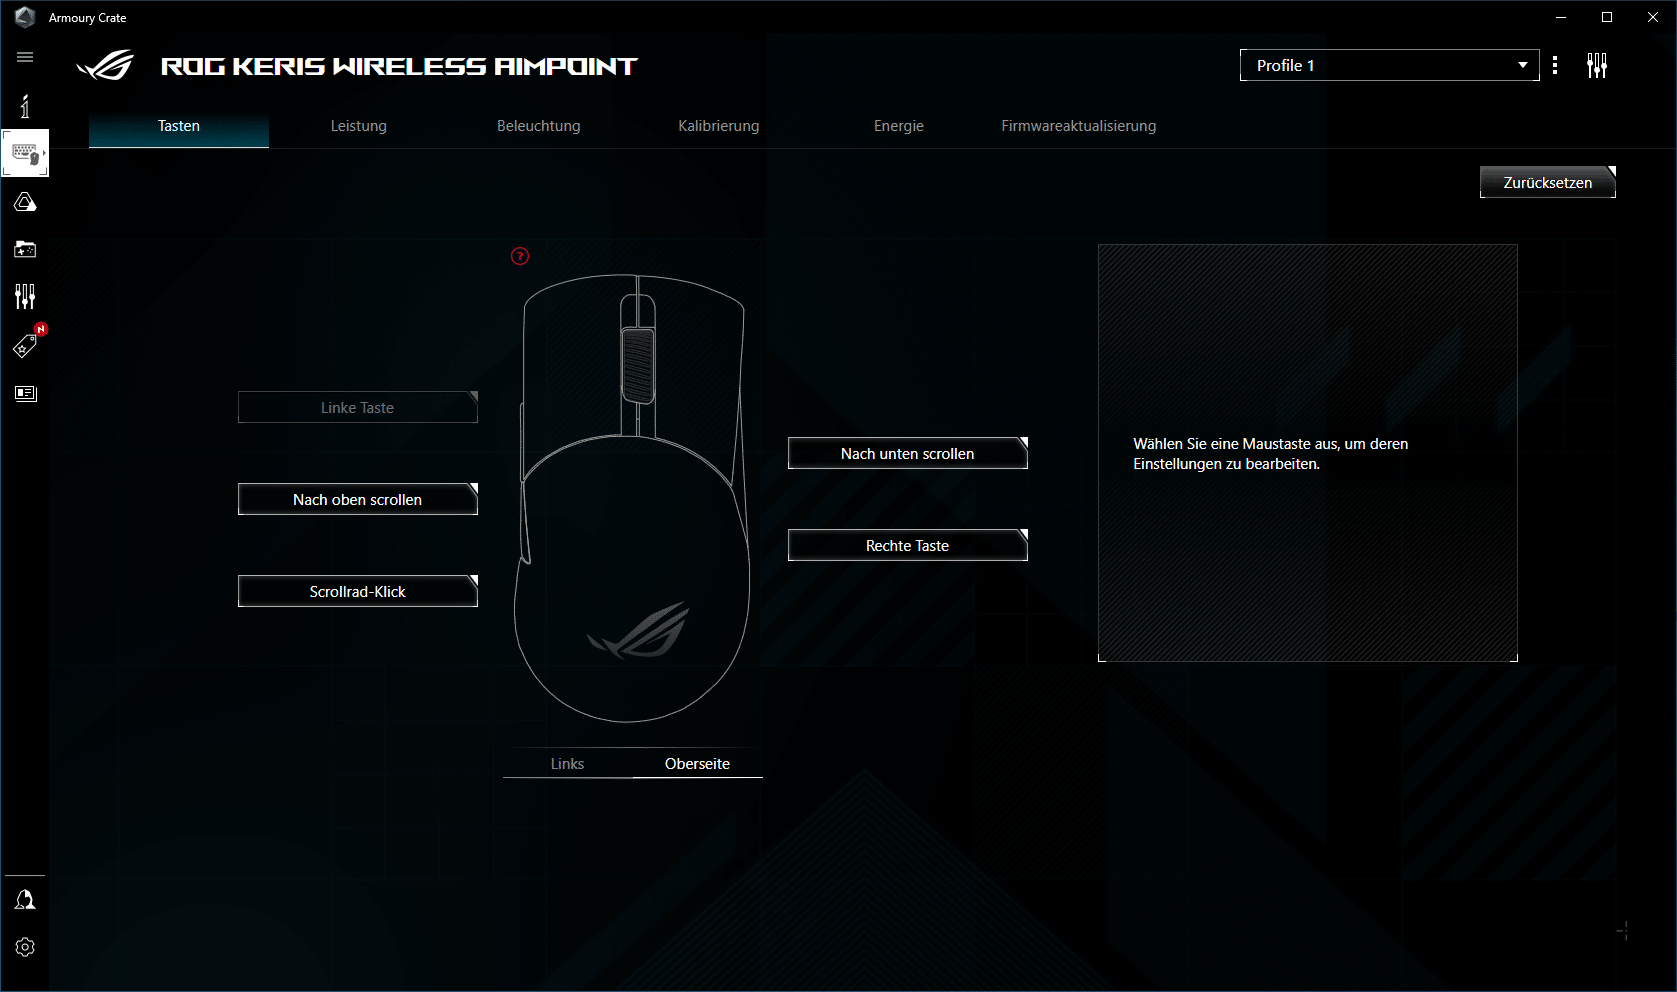Click the Devices keyboard-mouse sidebar icon
The width and height of the screenshot is (1677, 992).
(x=25, y=153)
